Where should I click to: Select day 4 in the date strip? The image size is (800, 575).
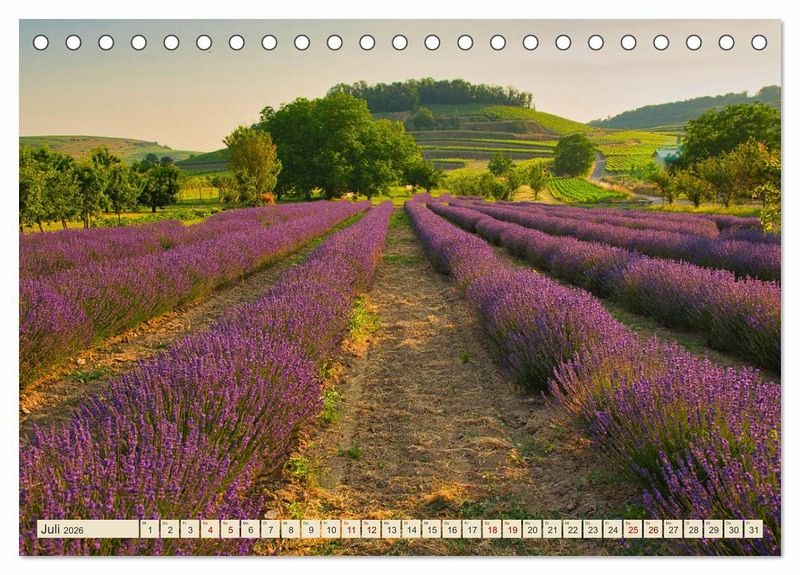[x=209, y=530]
